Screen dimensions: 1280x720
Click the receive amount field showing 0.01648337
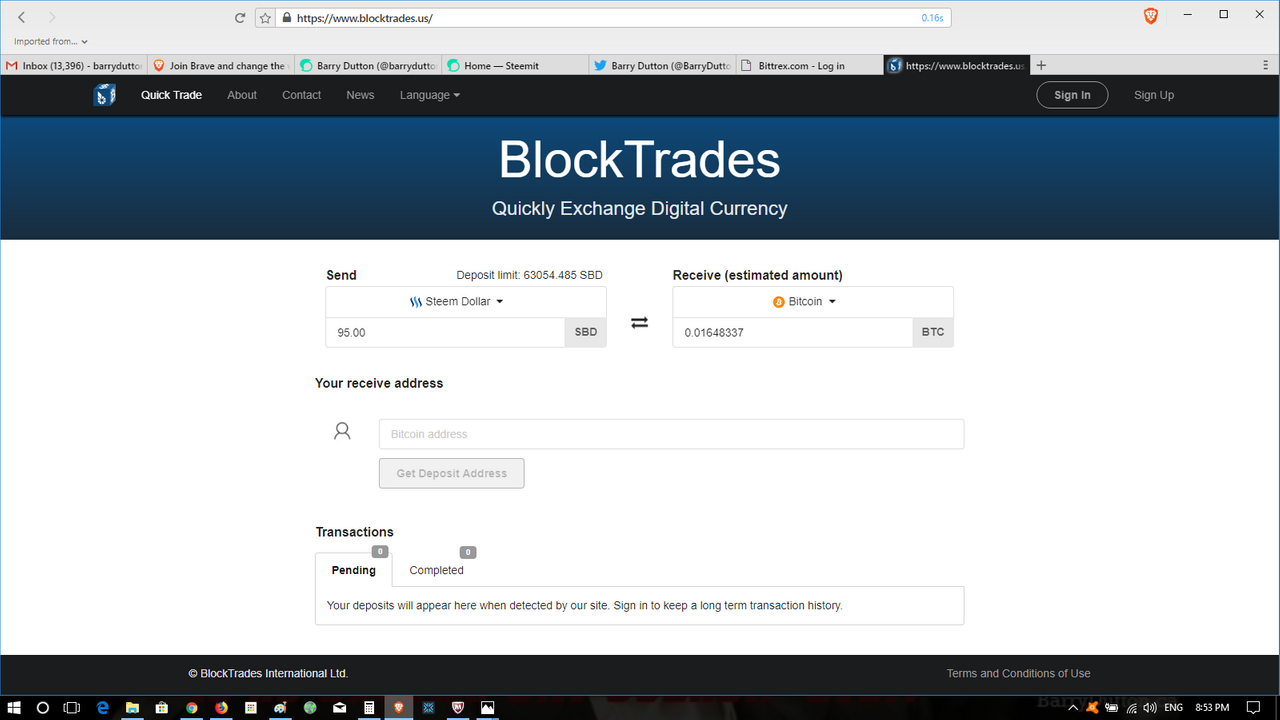[x=792, y=332]
